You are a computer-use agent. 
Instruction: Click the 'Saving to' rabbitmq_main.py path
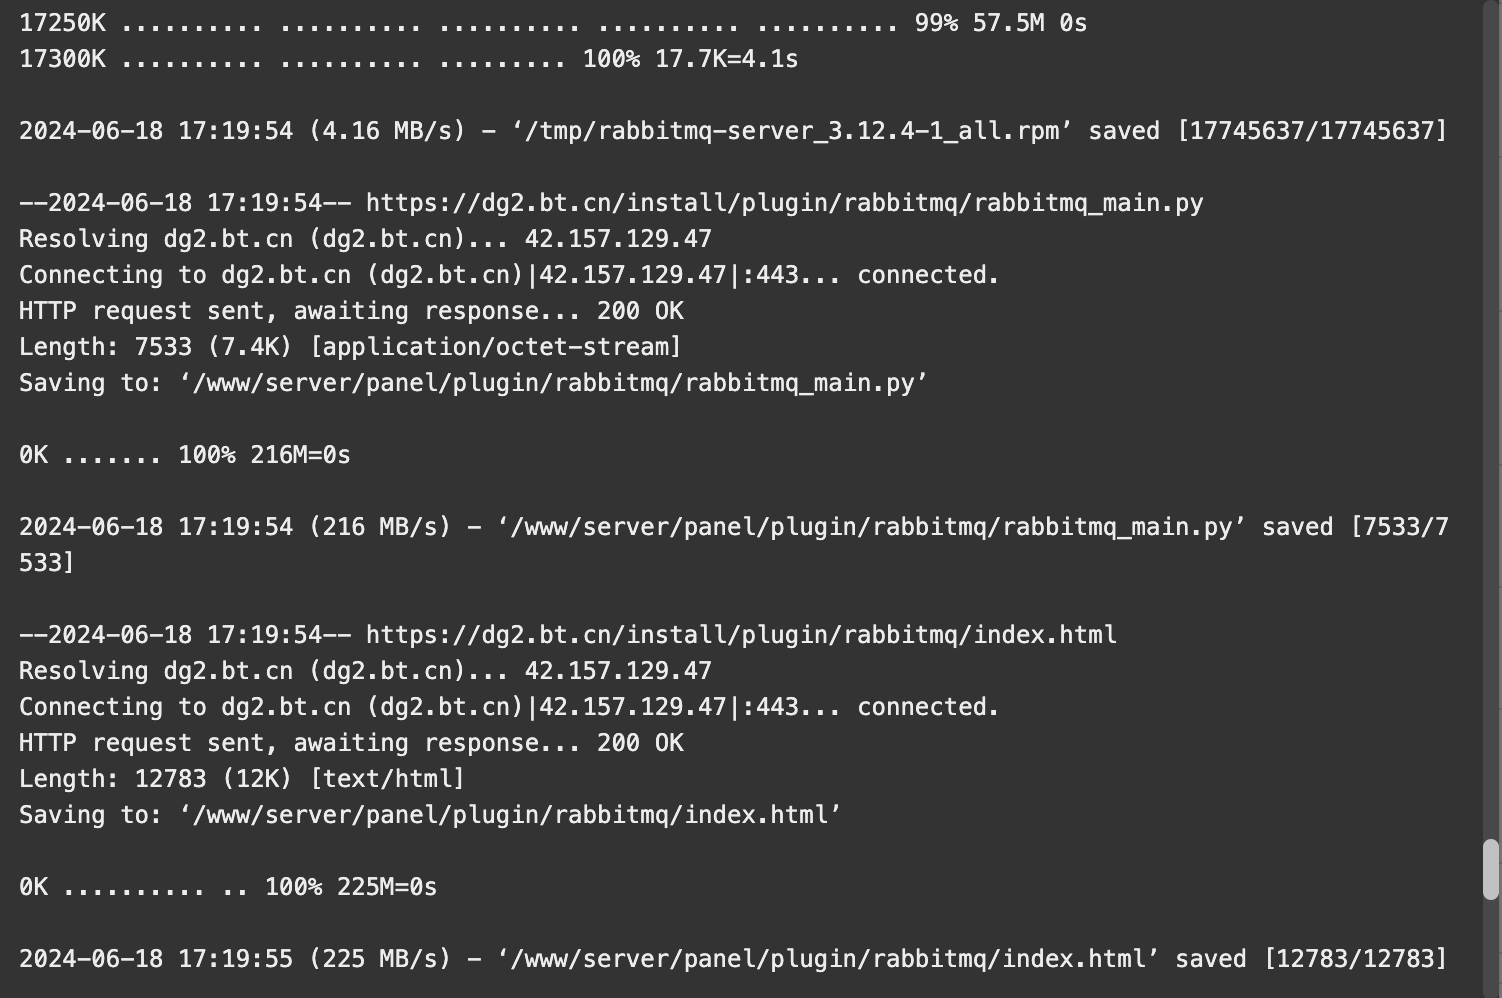554,383
